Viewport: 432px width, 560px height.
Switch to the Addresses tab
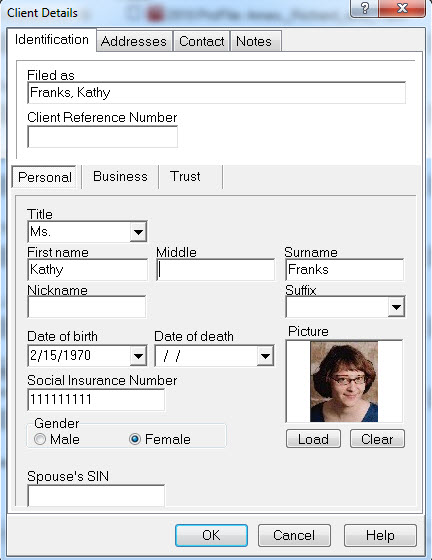click(134, 41)
